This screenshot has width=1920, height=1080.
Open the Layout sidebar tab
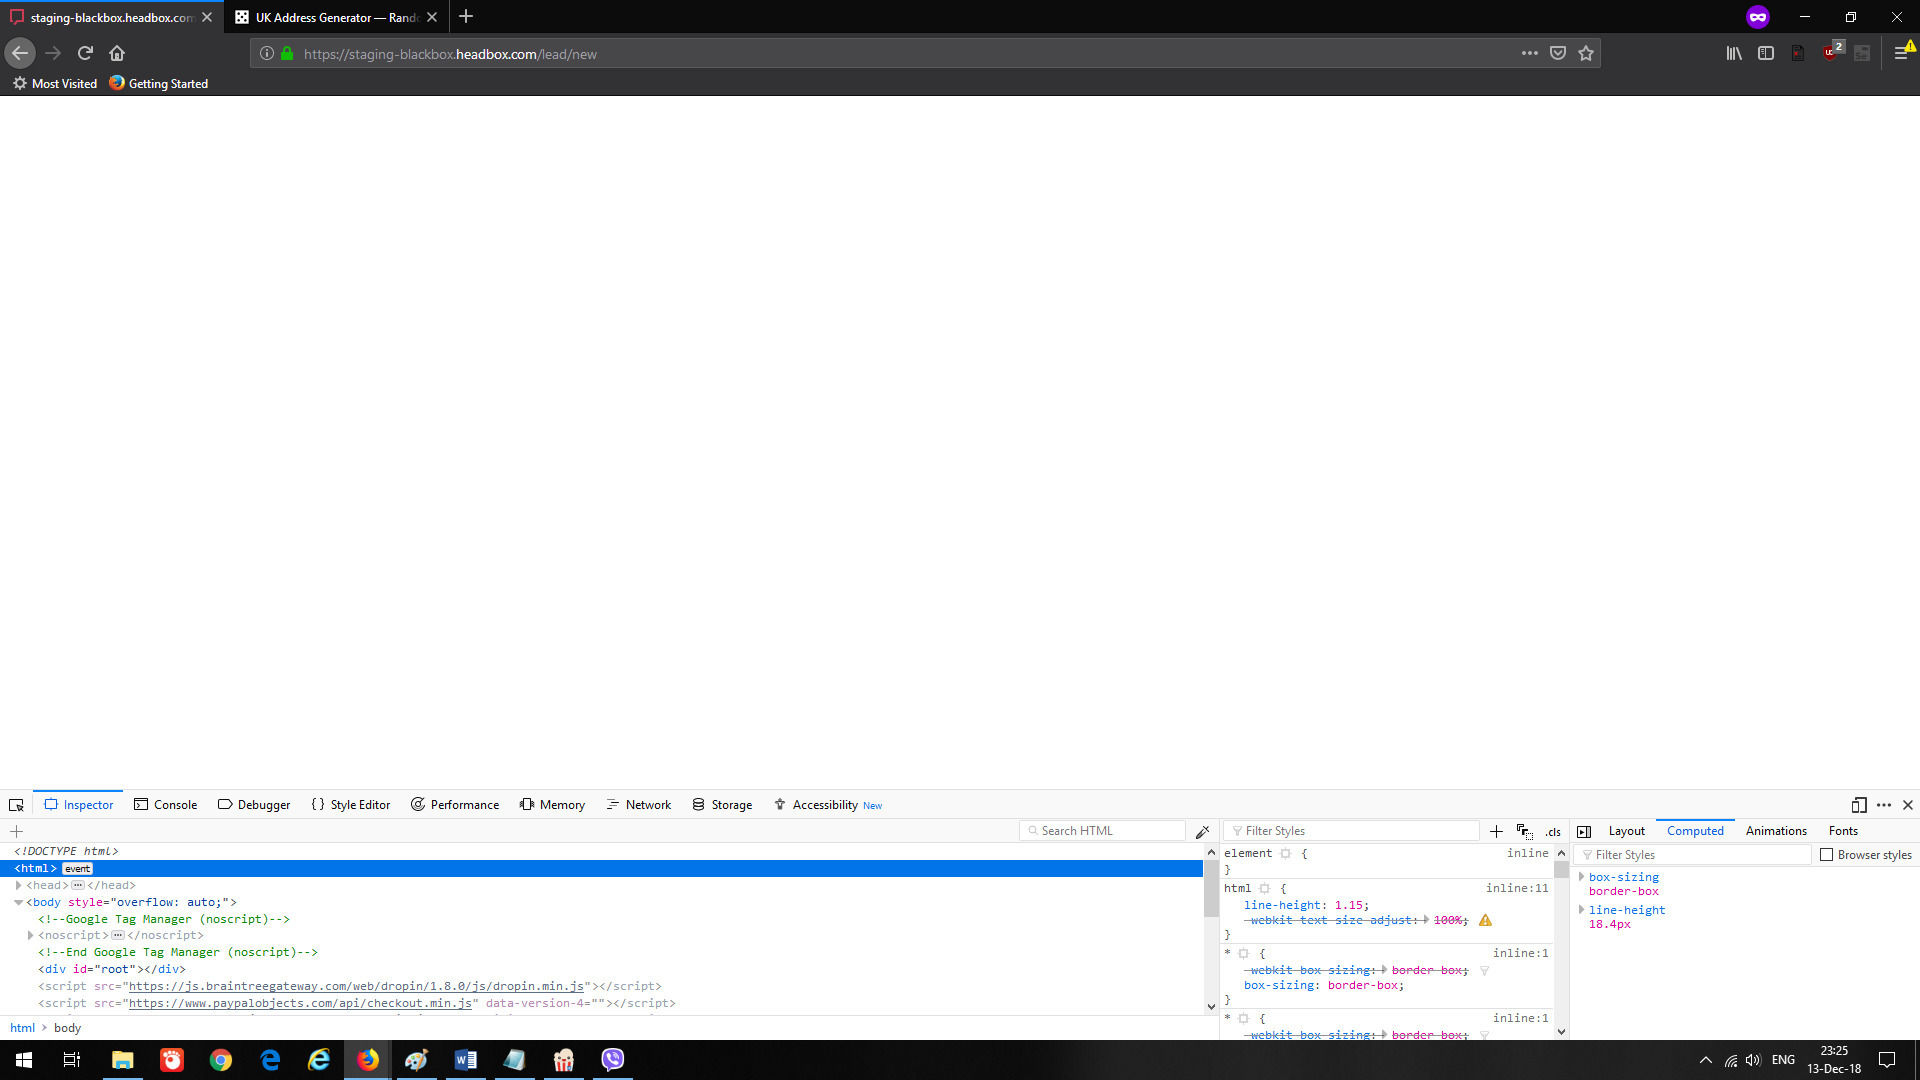click(x=1626, y=831)
